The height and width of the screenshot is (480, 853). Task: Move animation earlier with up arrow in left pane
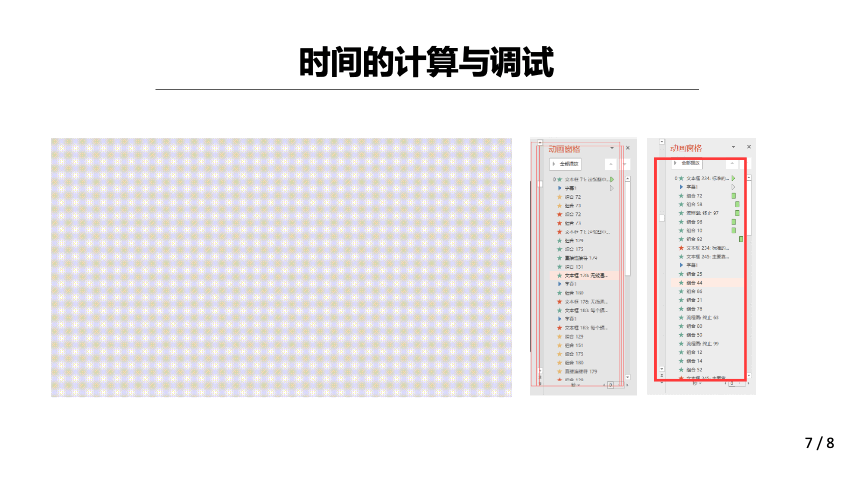611,164
